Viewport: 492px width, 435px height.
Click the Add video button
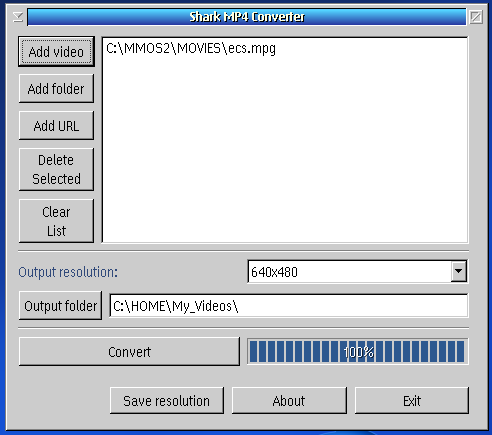tap(56, 52)
